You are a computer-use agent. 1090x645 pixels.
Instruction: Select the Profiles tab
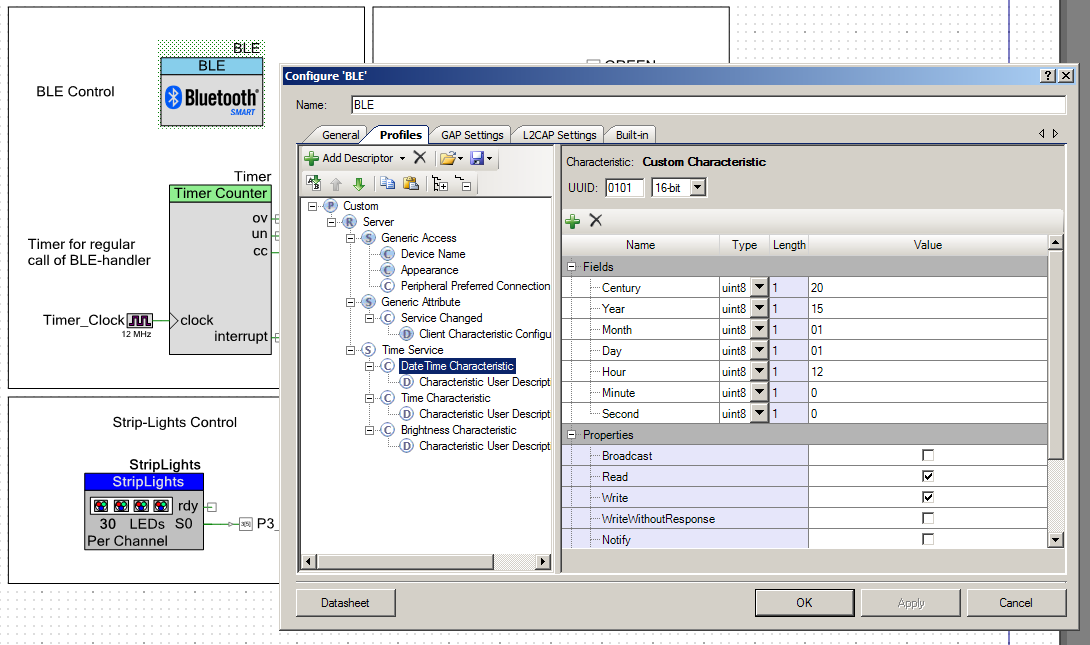pyautogui.click(x=400, y=134)
